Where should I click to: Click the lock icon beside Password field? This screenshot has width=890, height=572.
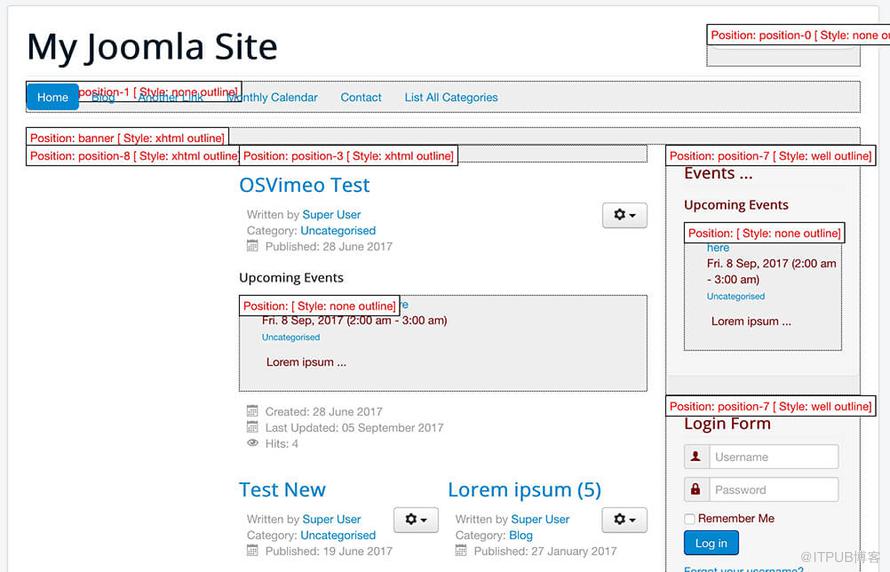click(x=696, y=489)
